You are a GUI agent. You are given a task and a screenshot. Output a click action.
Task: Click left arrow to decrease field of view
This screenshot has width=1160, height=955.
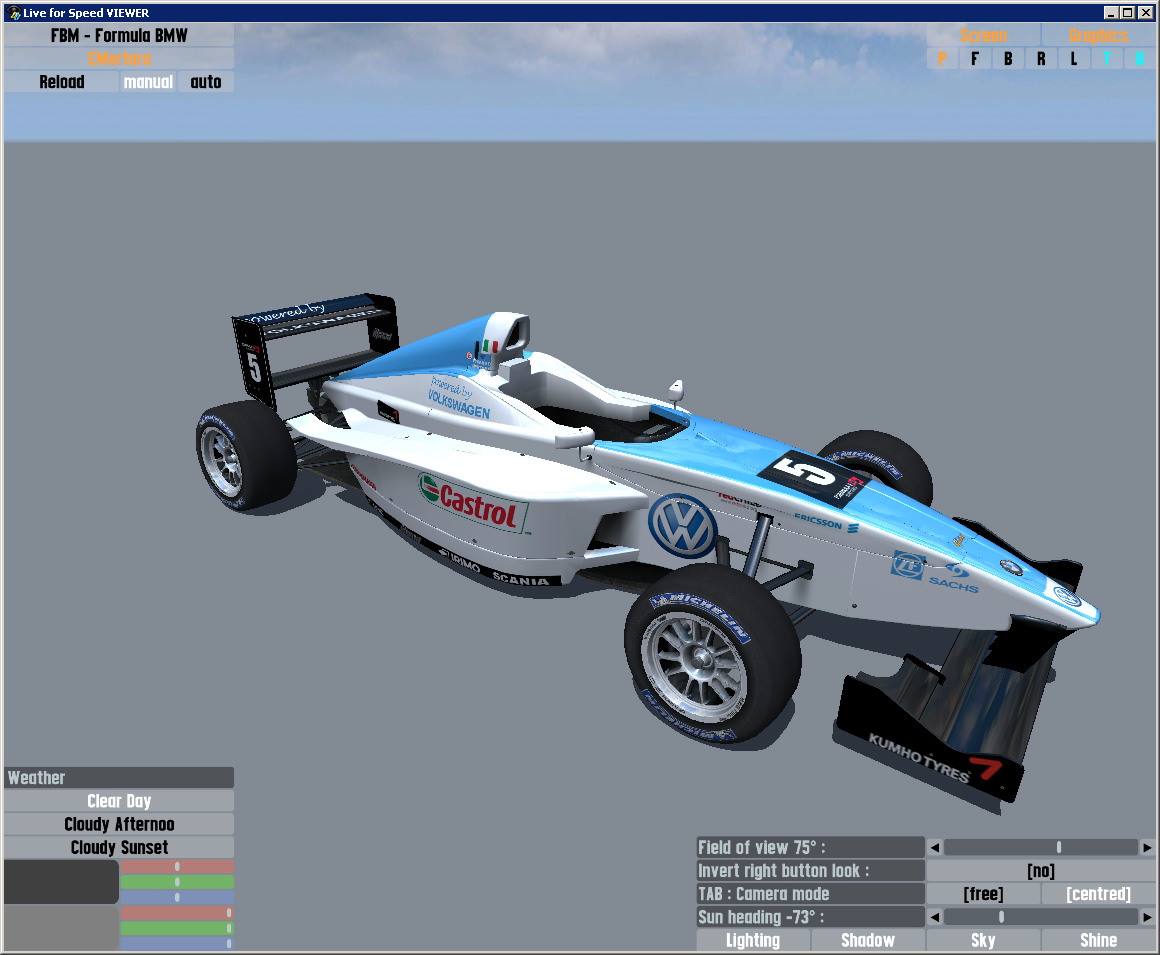[x=935, y=848]
